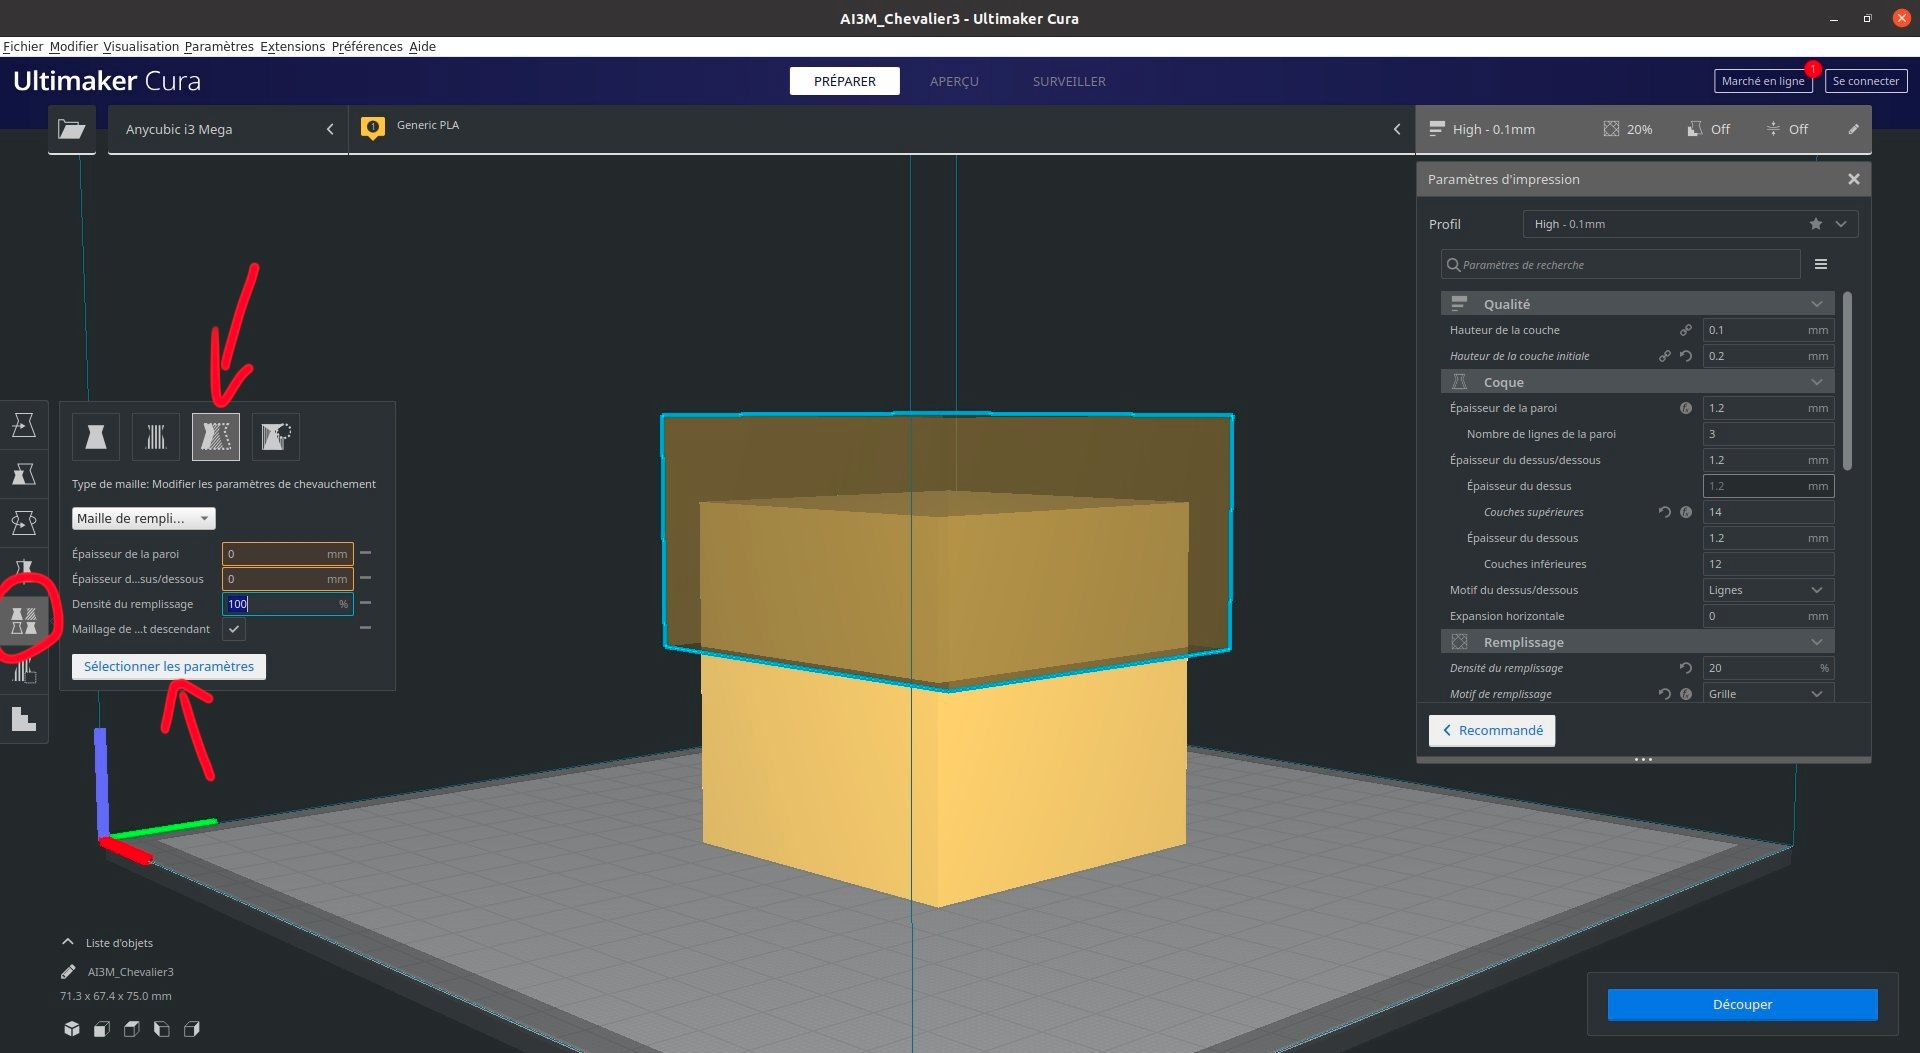Click the 3D view cube icon
This screenshot has width=1920, height=1053.
point(72,1029)
